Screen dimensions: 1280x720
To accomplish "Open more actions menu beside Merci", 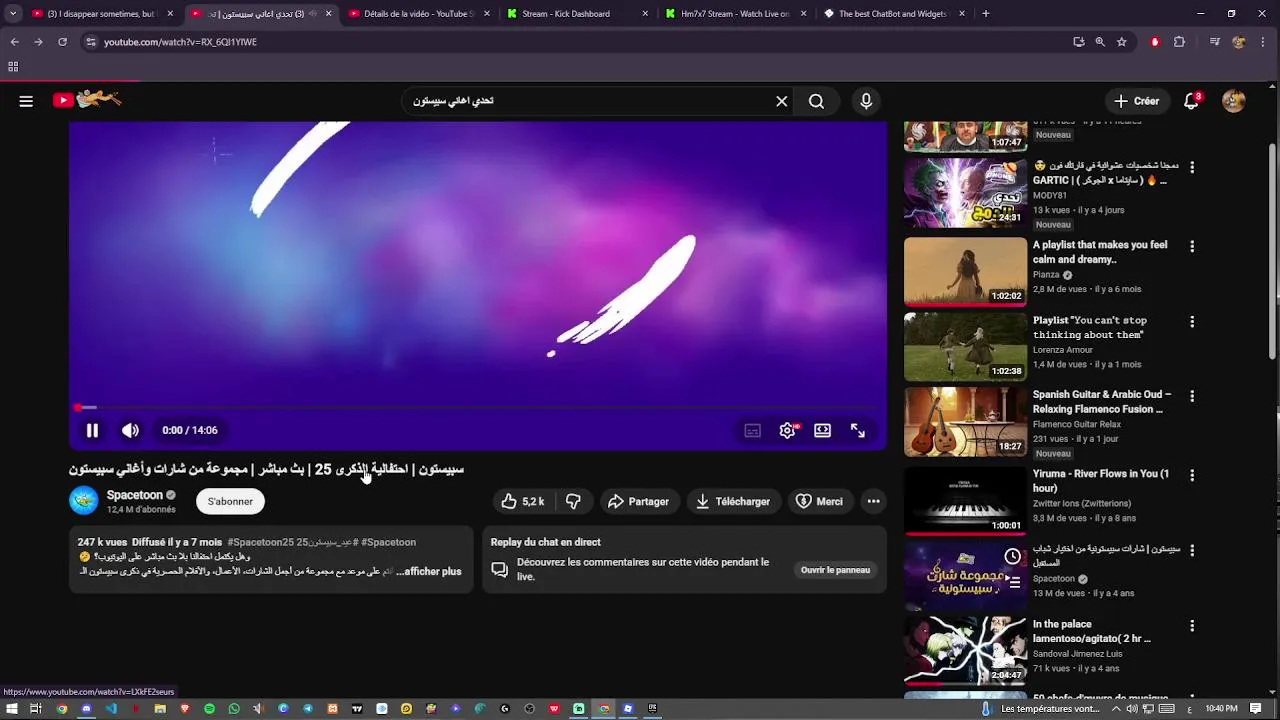I will tap(873, 501).
